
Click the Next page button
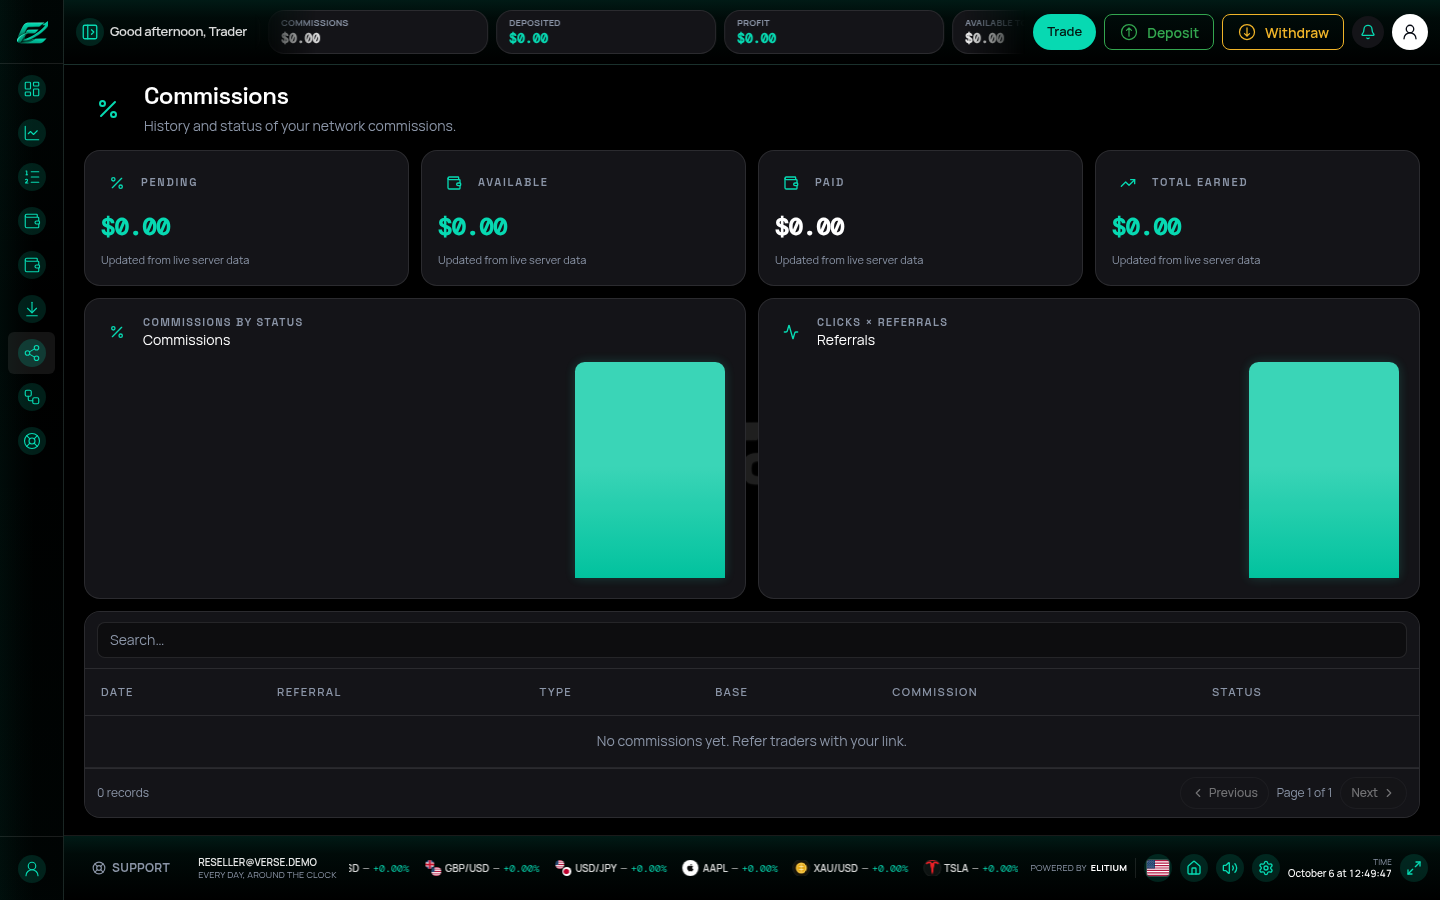1373,793
